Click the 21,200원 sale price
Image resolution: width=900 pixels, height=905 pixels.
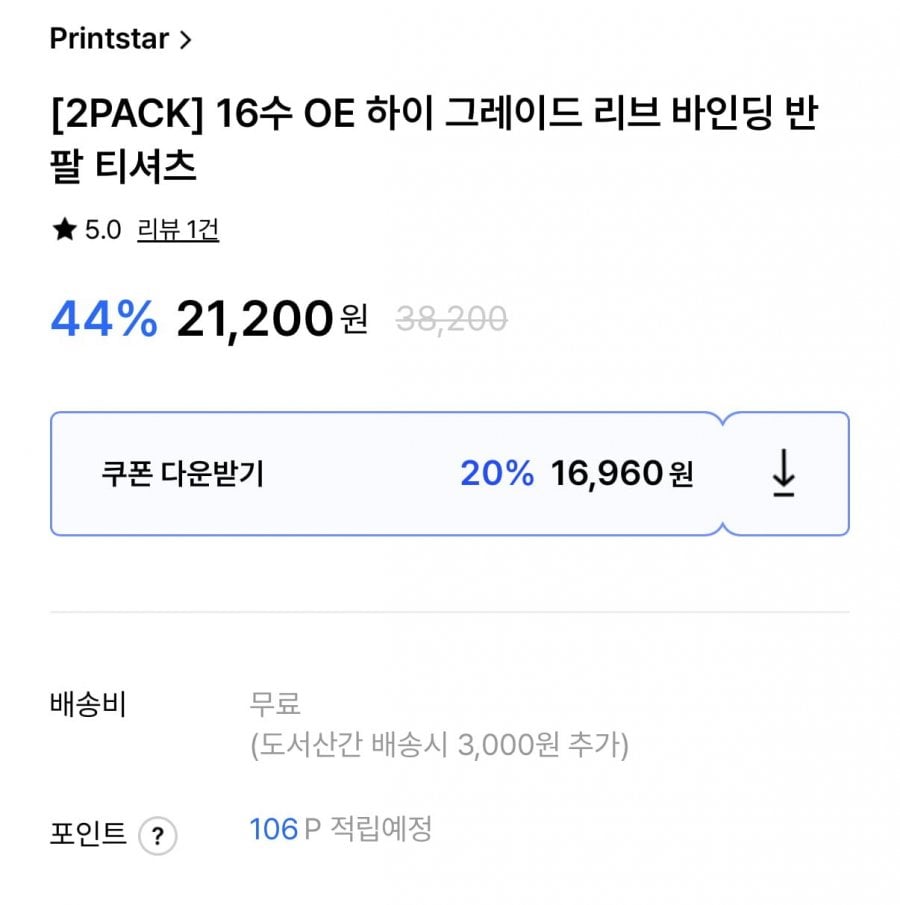tap(271, 320)
